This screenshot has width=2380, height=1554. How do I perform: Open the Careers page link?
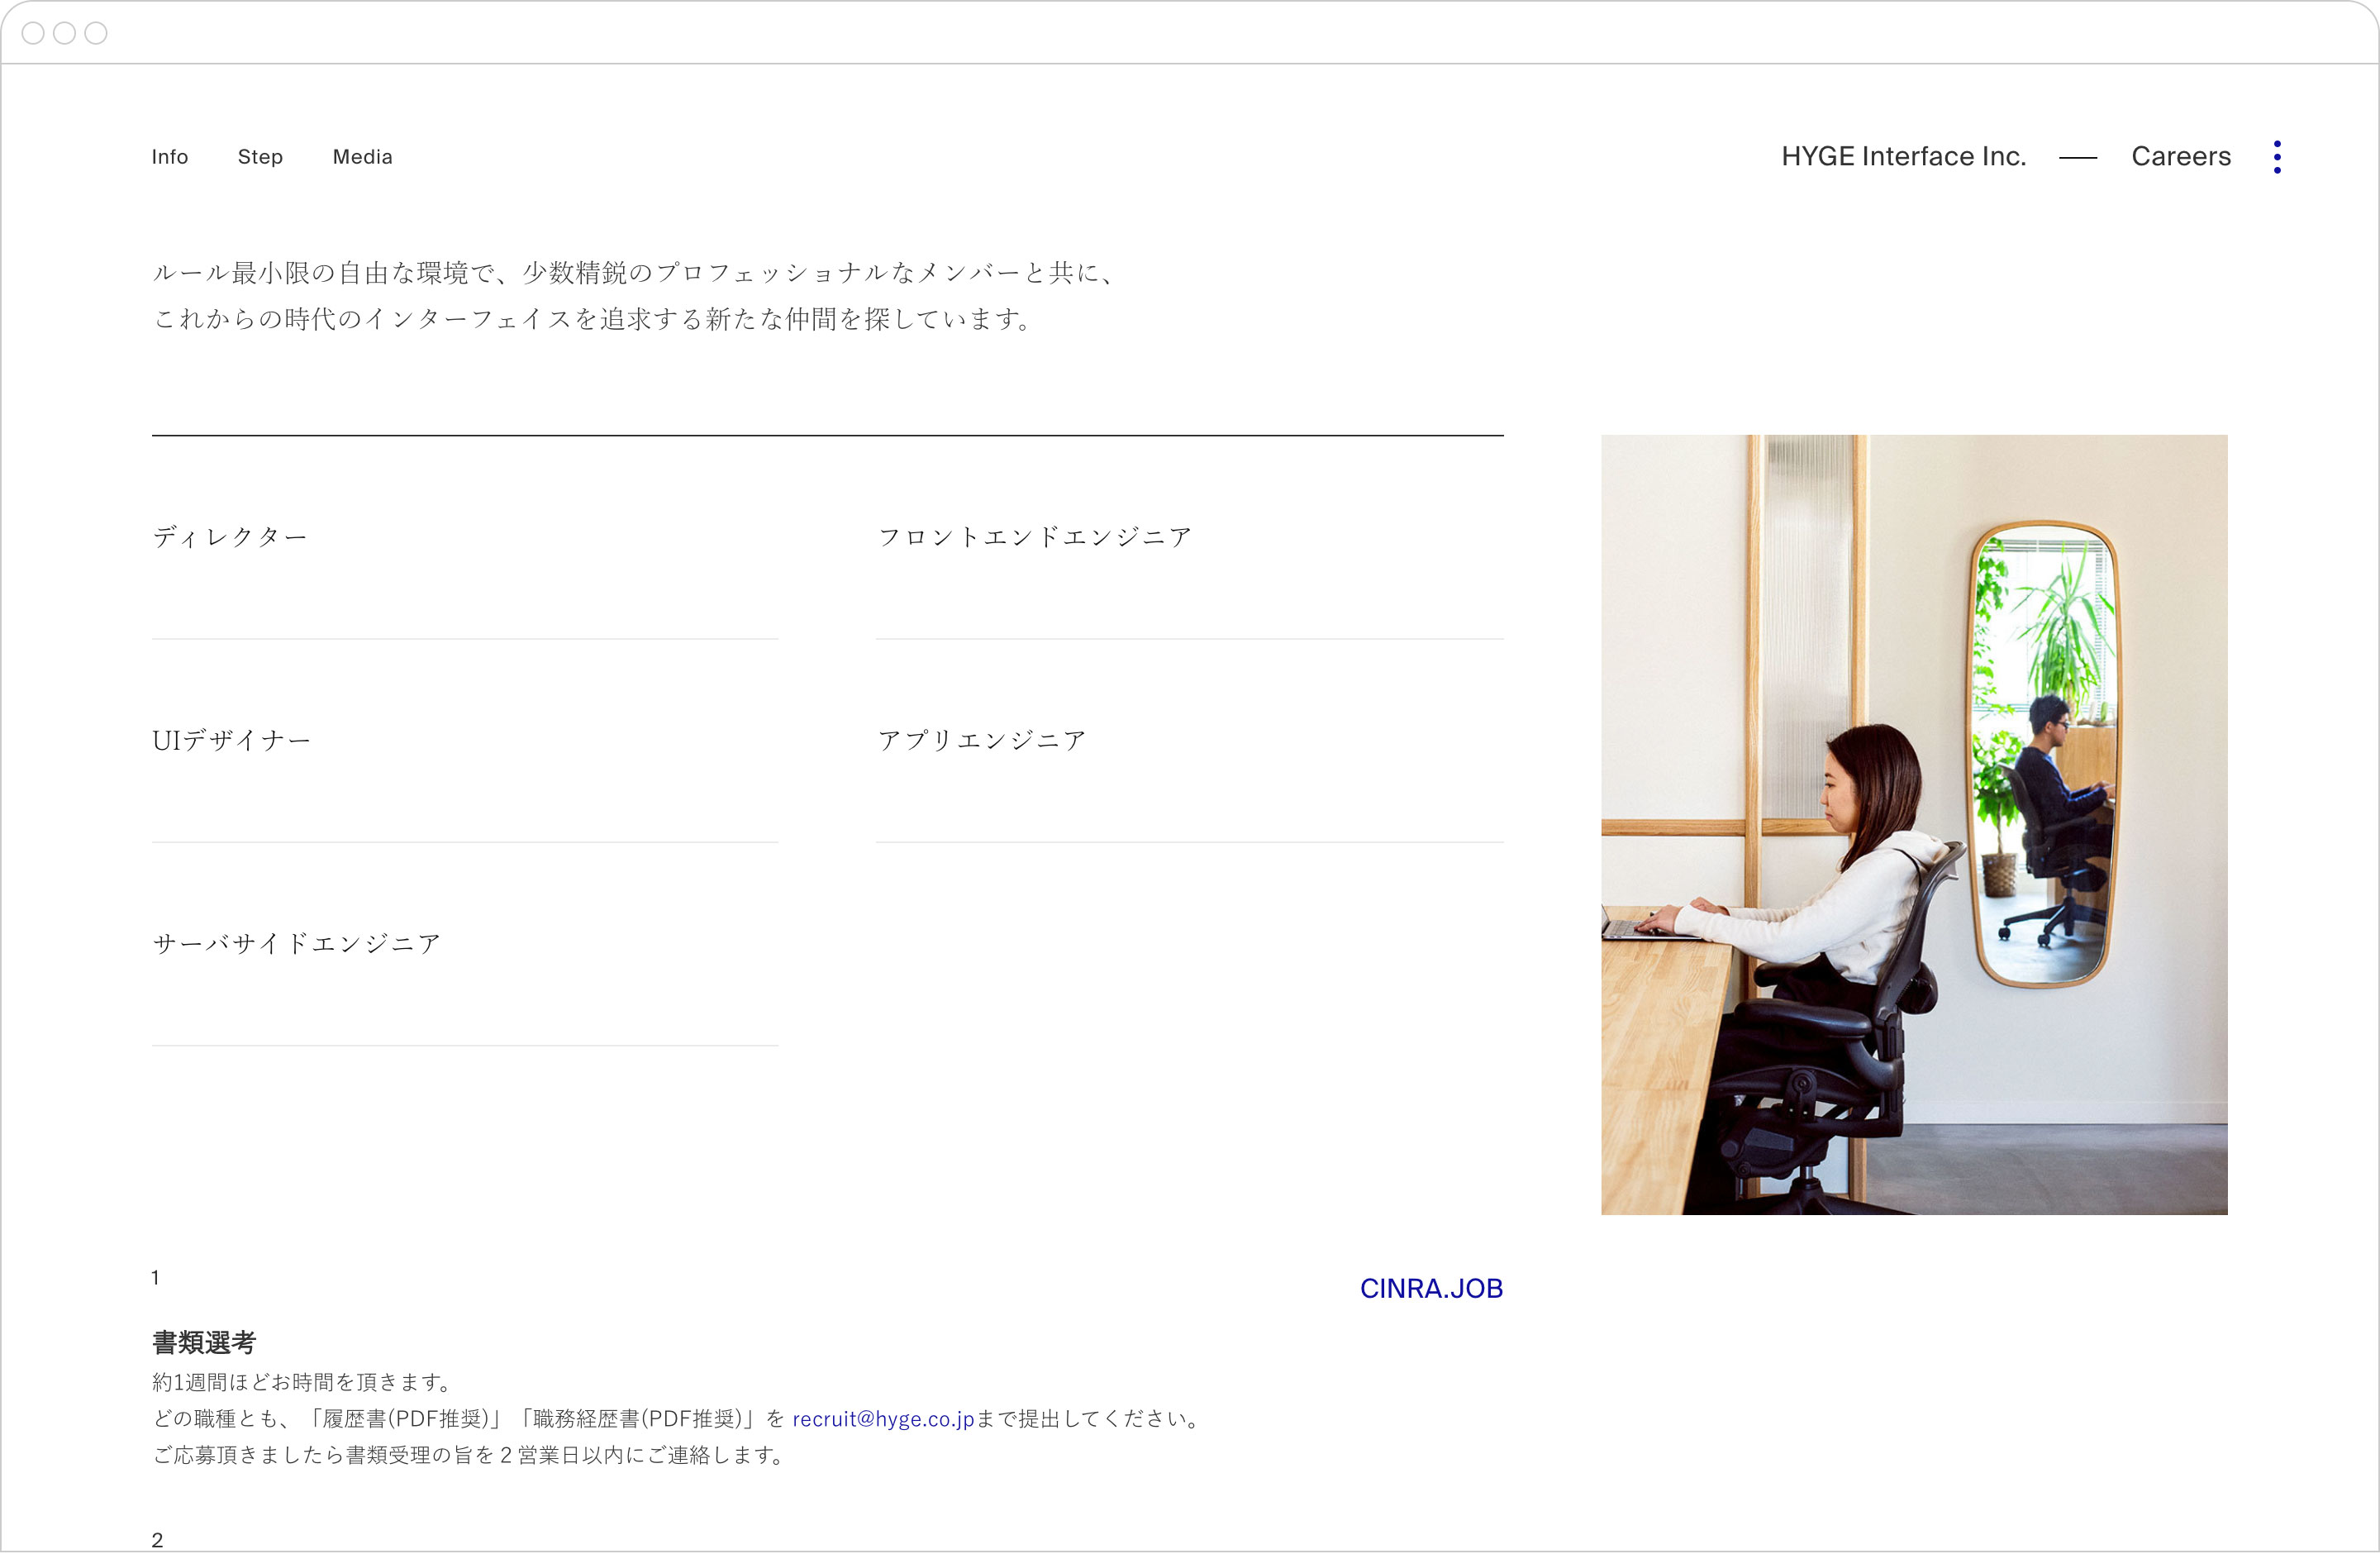2181,156
